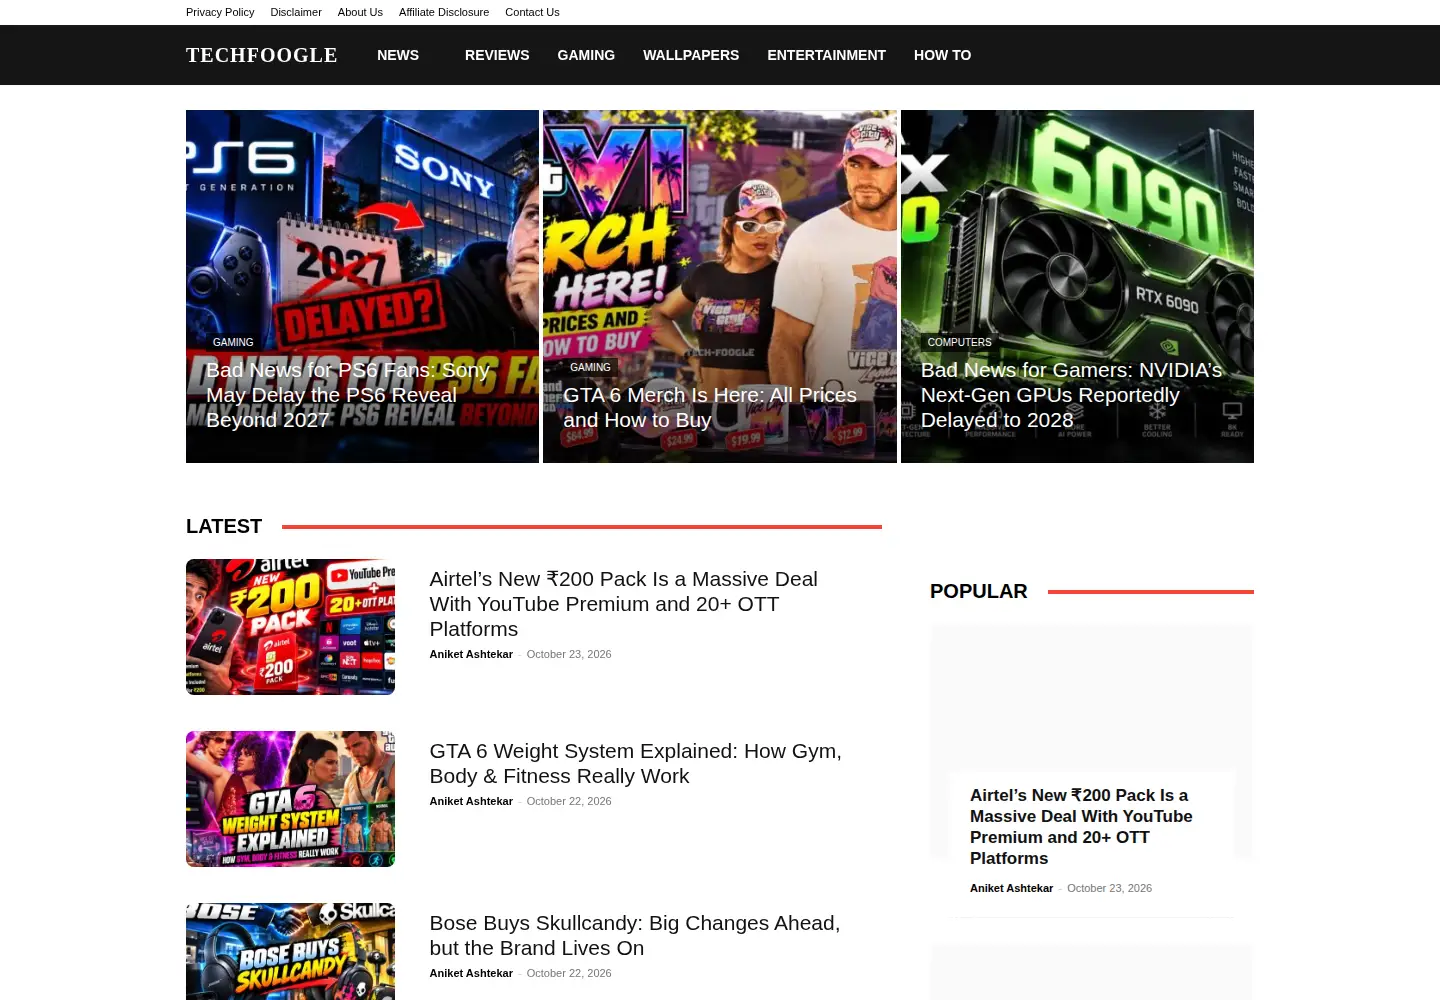Select REVIEWS in the navigation bar
This screenshot has width=1440, height=1000.
pyautogui.click(x=497, y=55)
